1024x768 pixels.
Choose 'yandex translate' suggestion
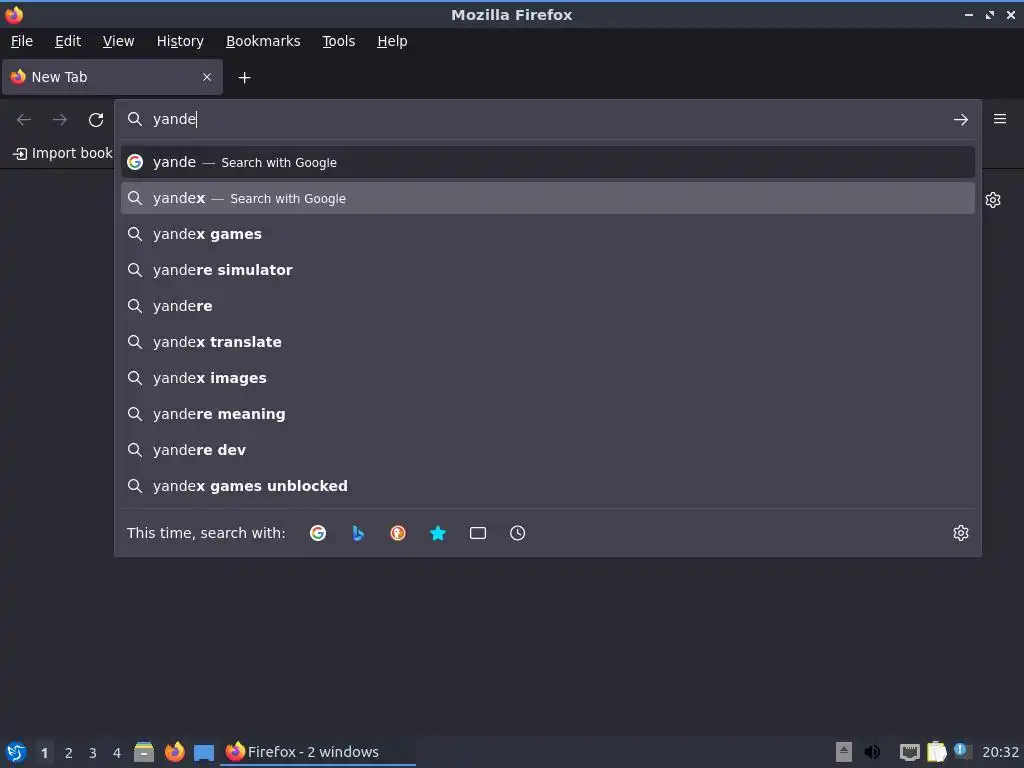point(548,342)
